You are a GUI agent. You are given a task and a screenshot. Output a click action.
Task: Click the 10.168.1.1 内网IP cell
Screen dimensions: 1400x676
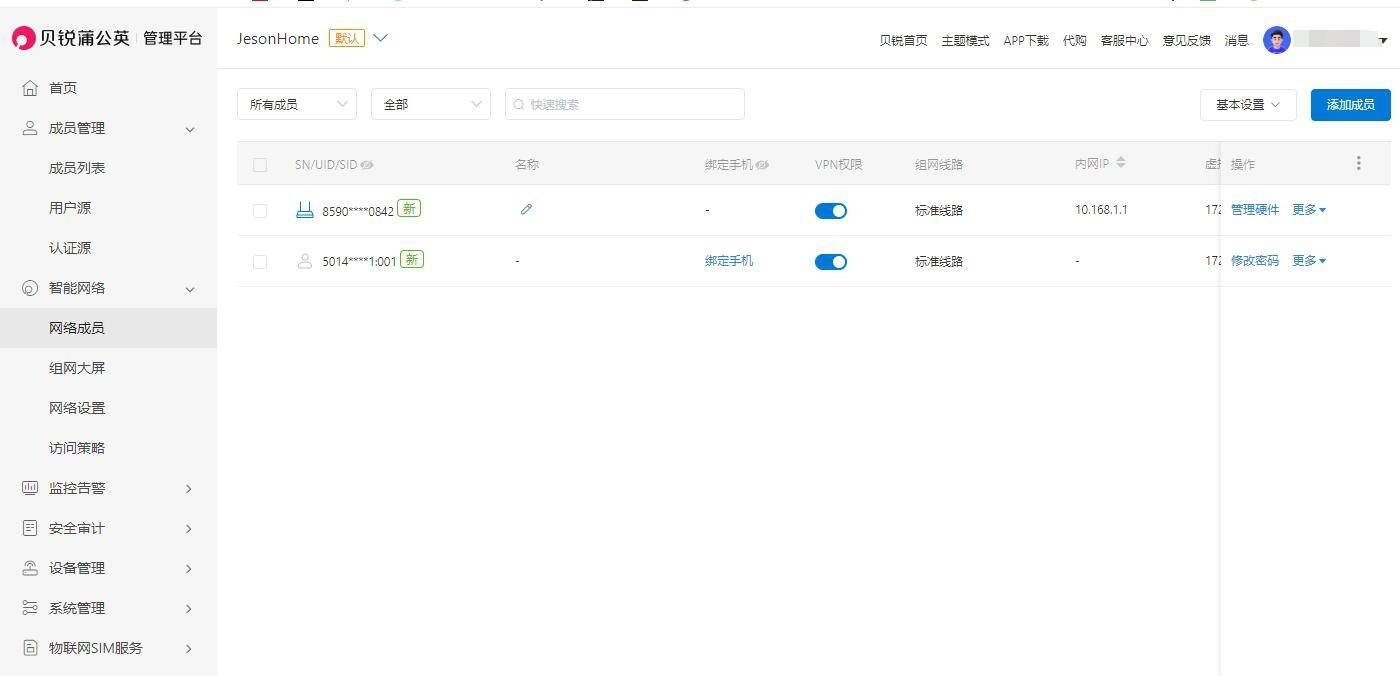[1101, 210]
